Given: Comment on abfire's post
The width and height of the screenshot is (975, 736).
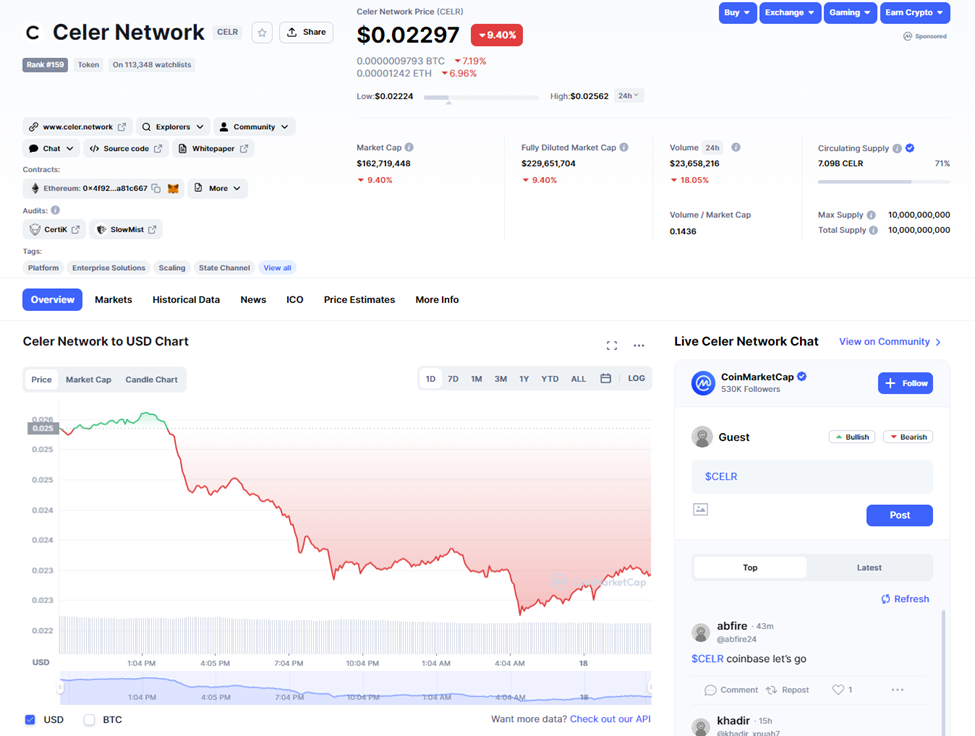Looking at the screenshot, I should (x=731, y=689).
